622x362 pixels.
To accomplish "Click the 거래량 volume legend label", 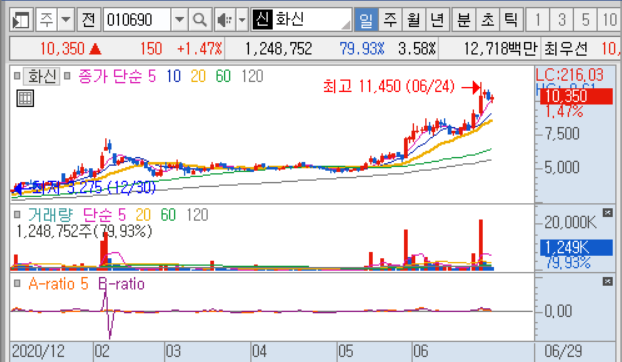I will (x=50, y=215).
